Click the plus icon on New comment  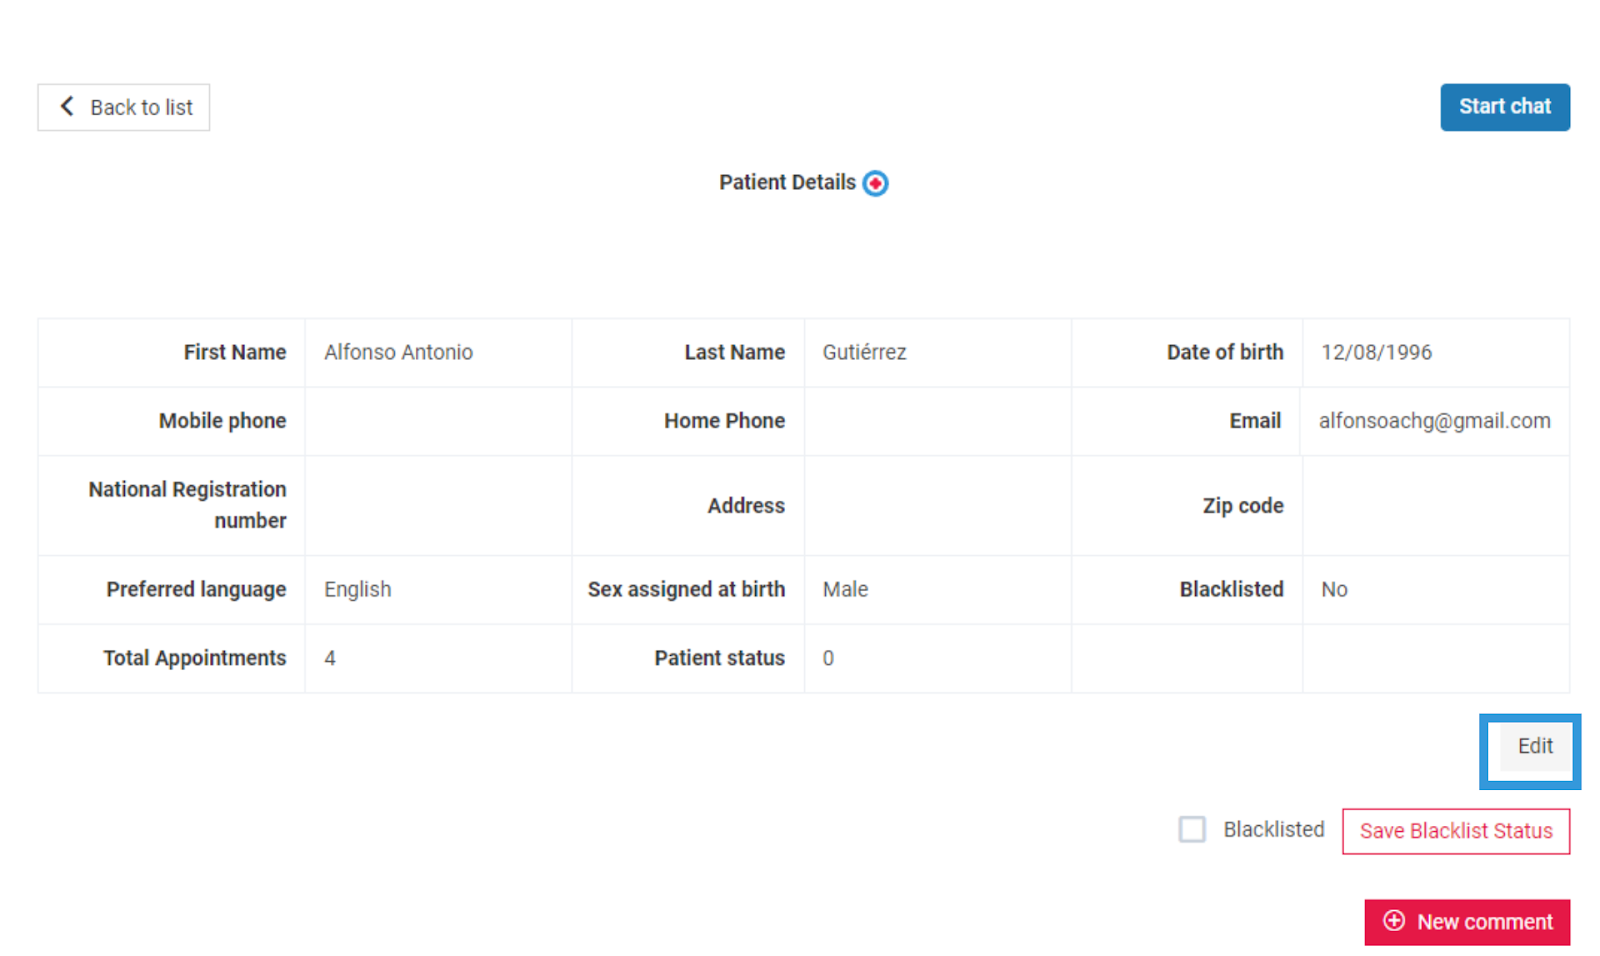click(1394, 921)
